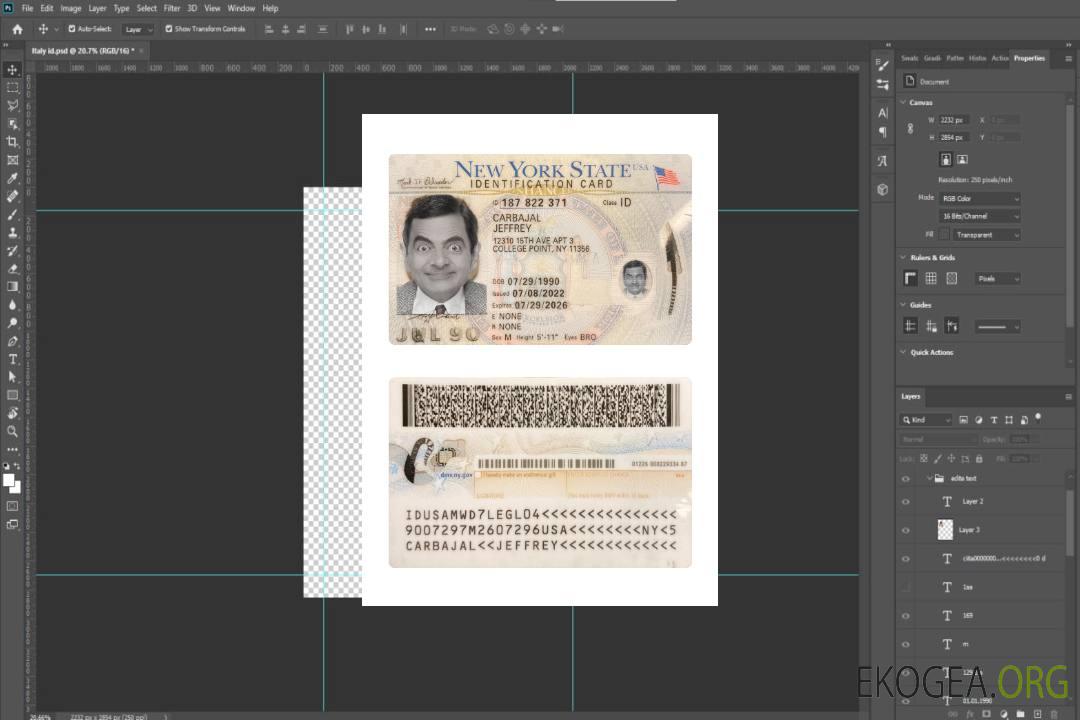The image size is (1080, 720).
Task: Select the Eraser tool
Action: (12, 269)
